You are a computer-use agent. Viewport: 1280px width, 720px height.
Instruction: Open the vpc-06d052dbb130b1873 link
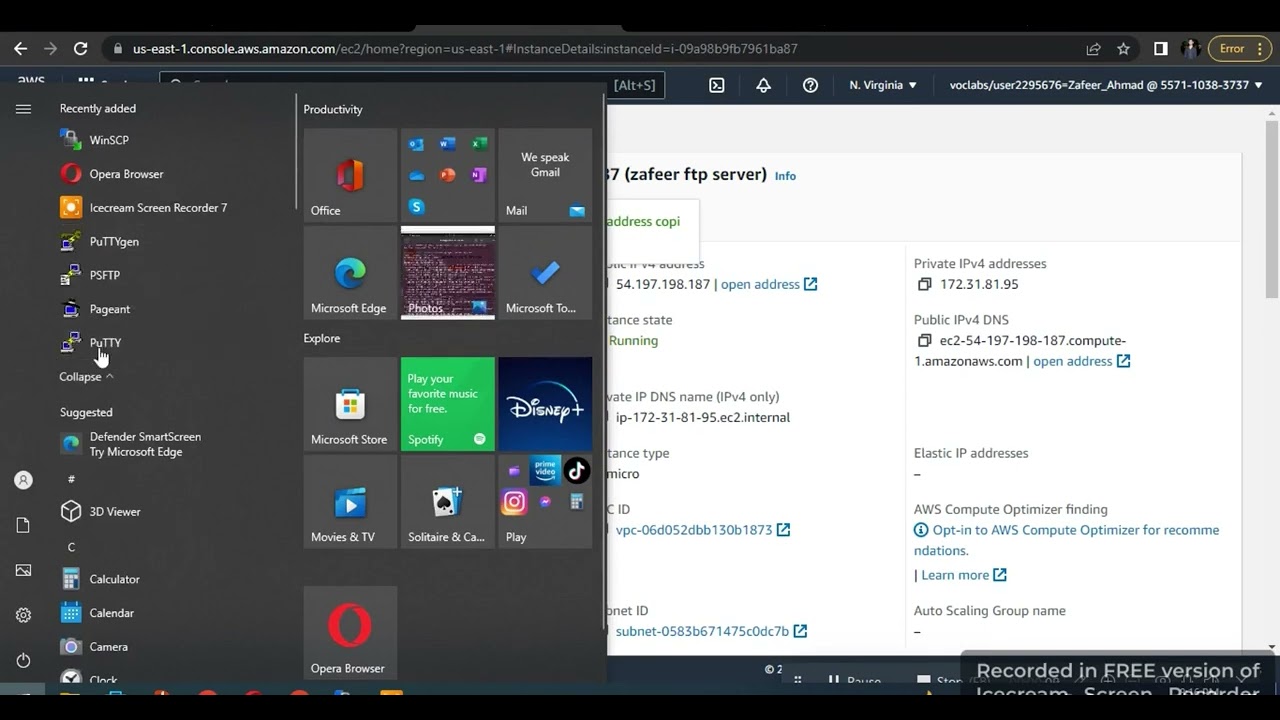703,530
